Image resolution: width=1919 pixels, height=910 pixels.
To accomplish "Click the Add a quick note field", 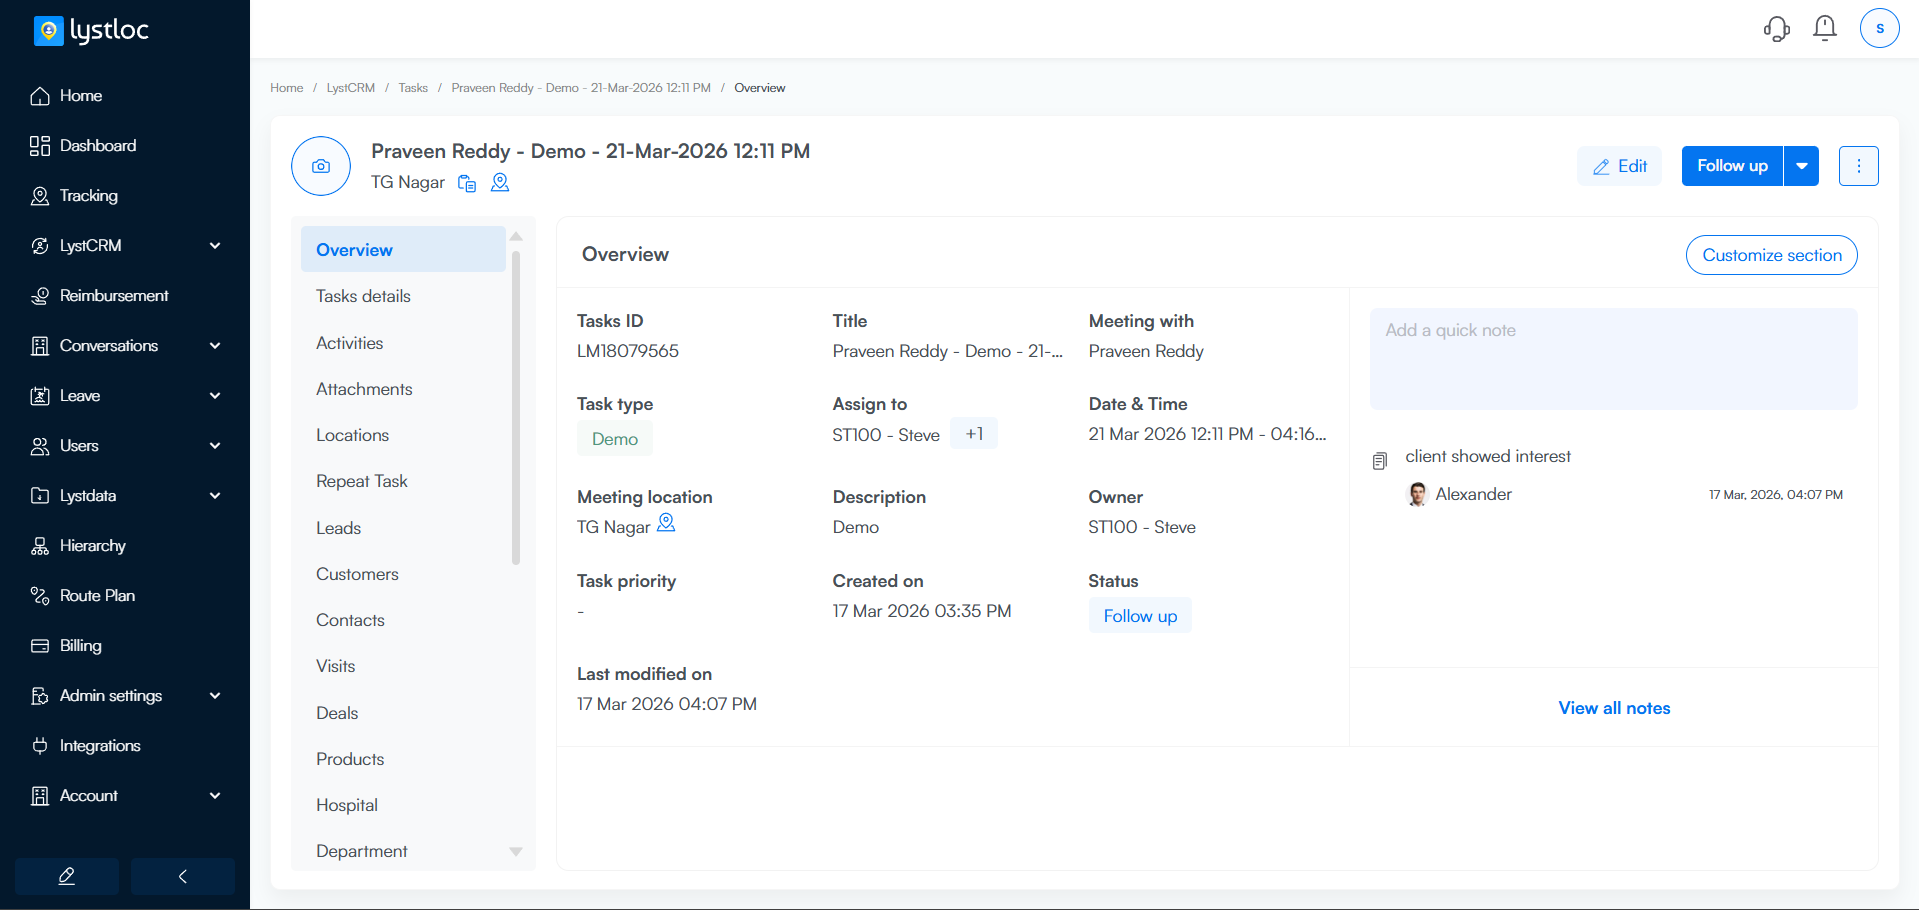I will pos(1613,358).
